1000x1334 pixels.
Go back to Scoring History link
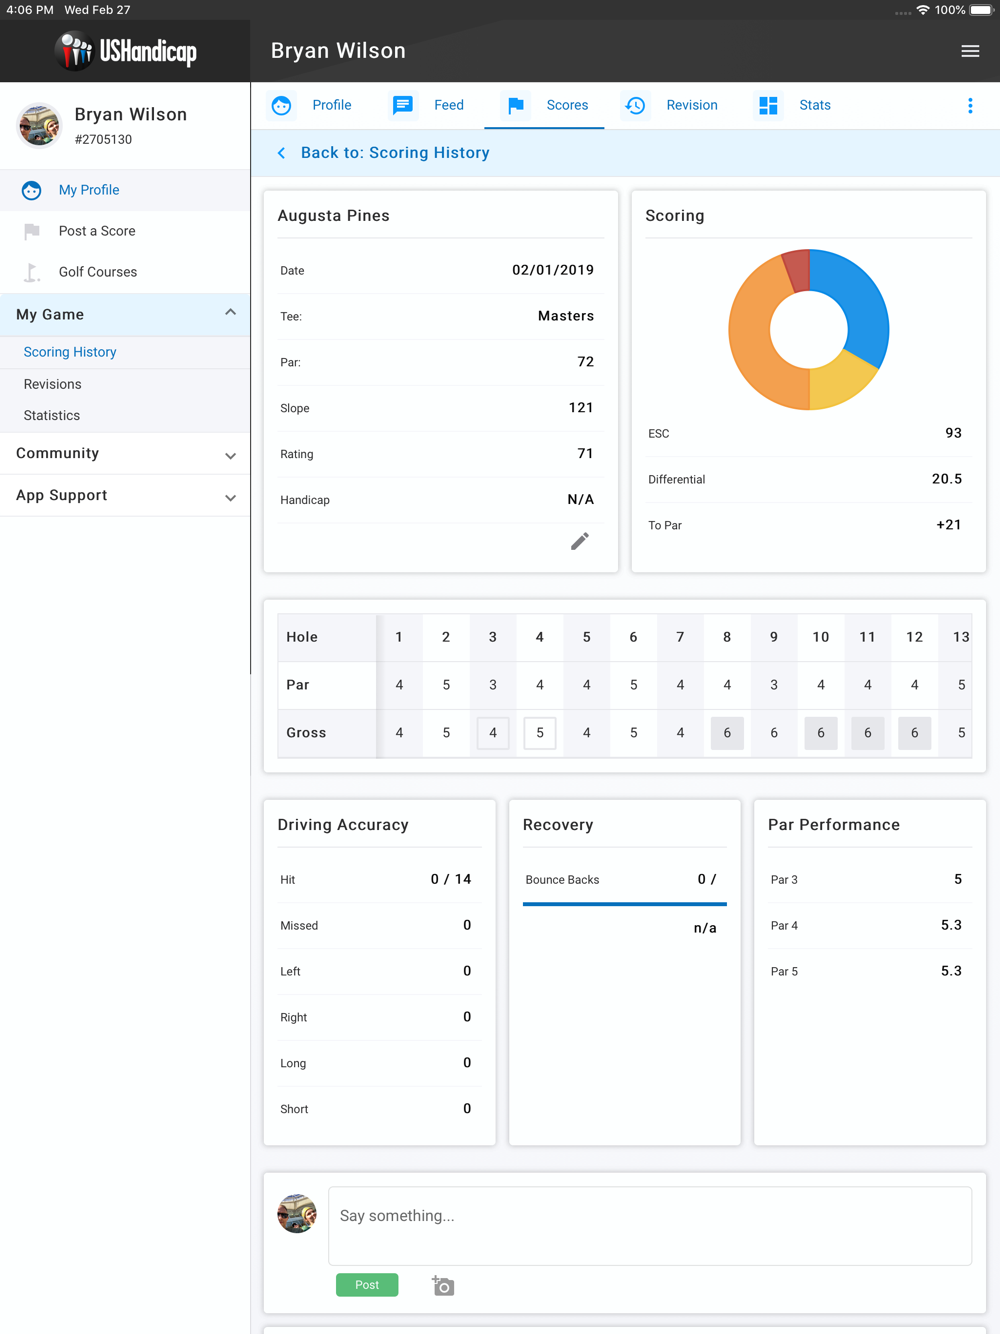click(x=395, y=153)
